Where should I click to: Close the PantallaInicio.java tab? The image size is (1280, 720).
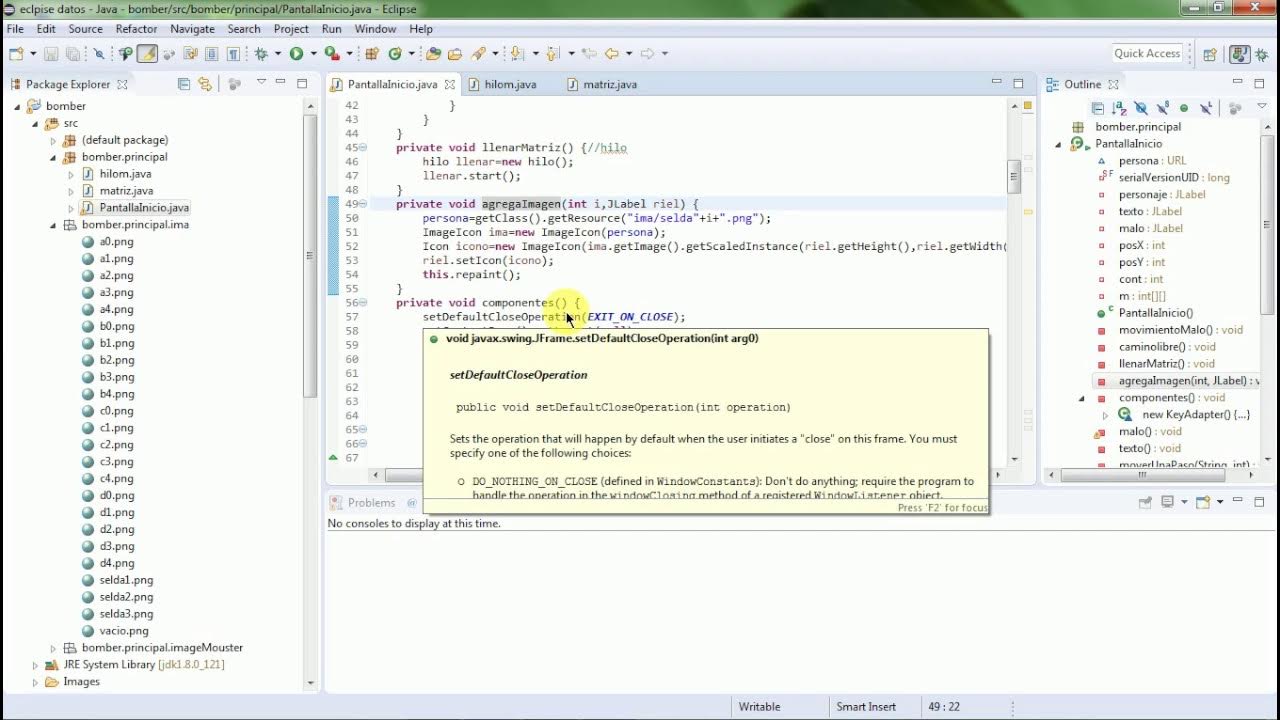450,85
